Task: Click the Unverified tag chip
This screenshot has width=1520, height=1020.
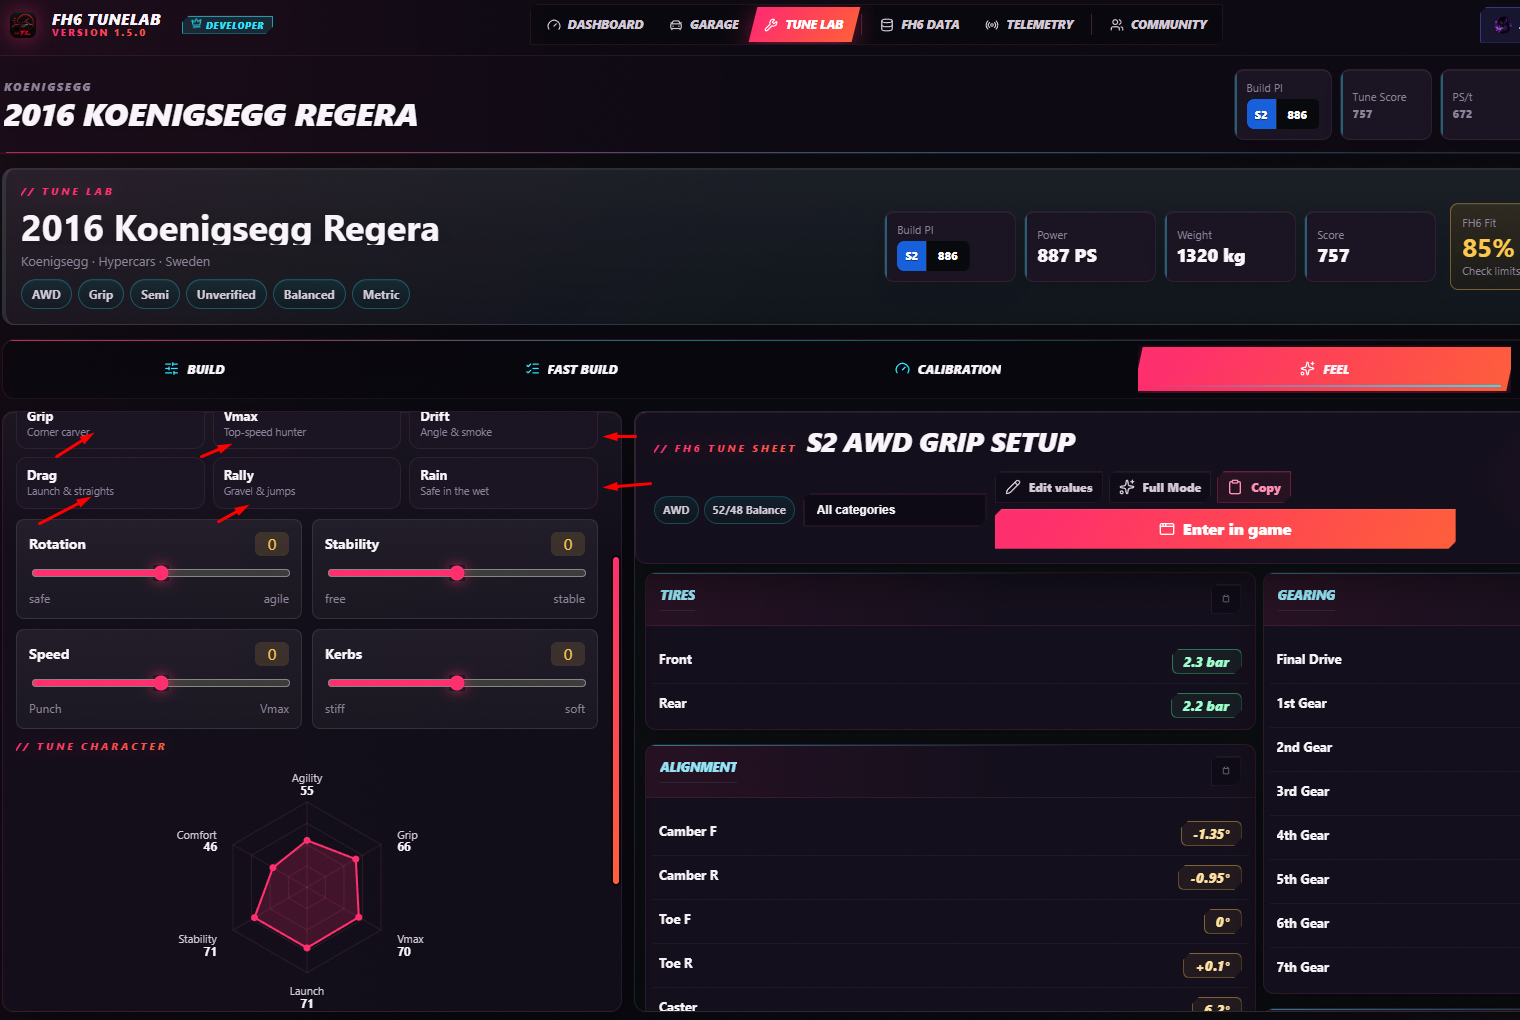Action: tap(226, 295)
